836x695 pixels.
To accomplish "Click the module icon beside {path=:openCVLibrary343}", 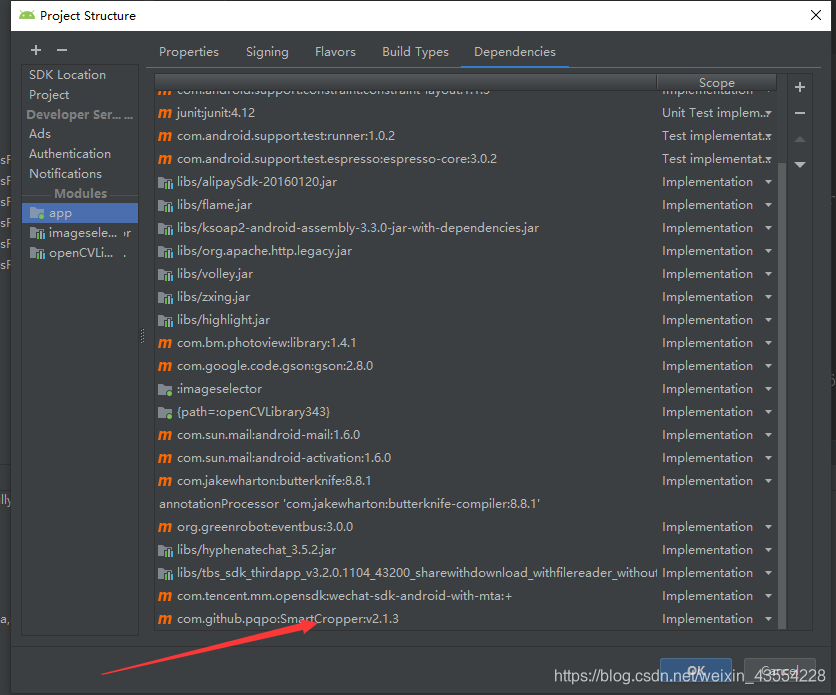I will 165,413.
